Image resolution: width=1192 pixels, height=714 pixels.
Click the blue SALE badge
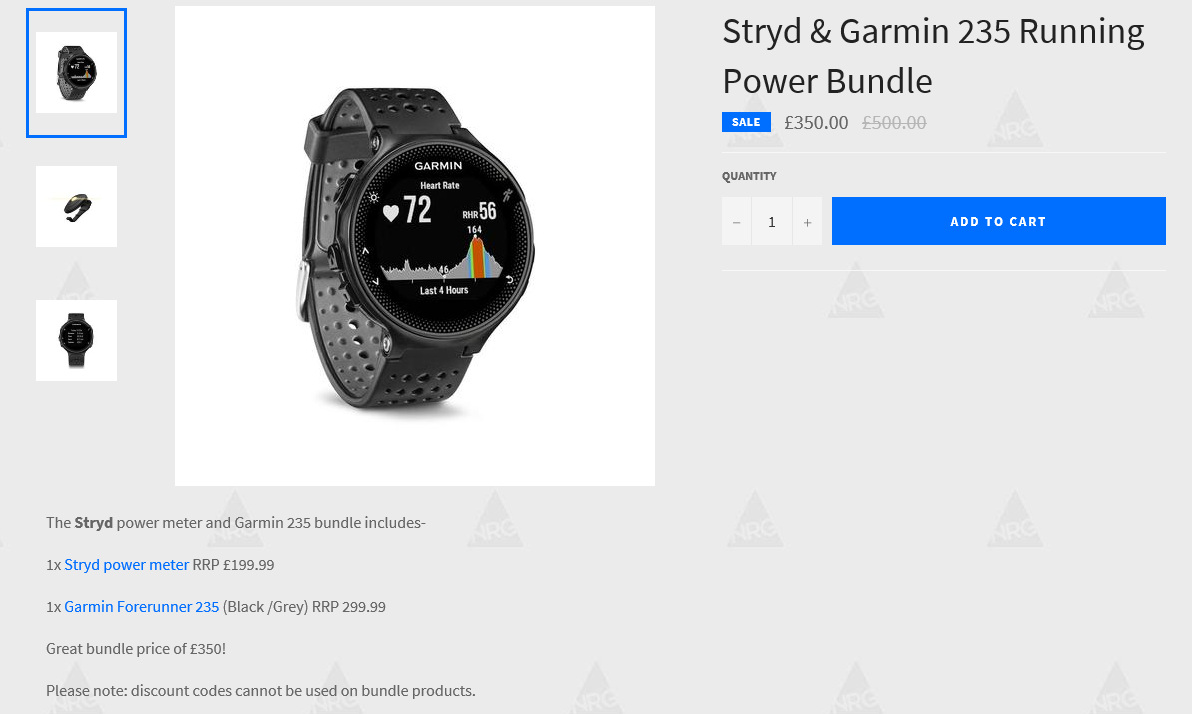(746, 122)
